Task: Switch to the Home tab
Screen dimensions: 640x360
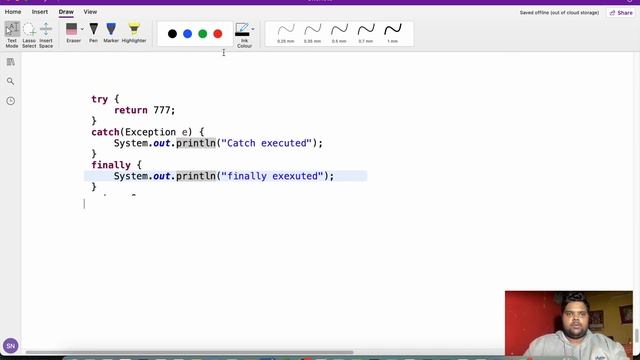Action: point(13,12)
